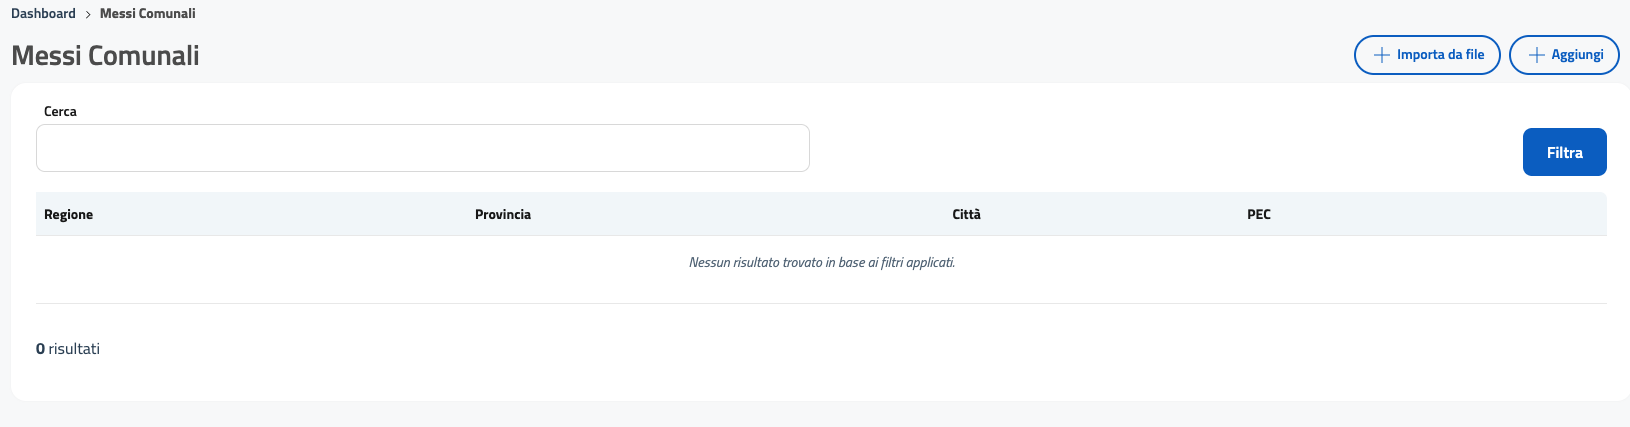Viewport: 1630px width, 427px height.
Task: Click the bold zero in results count
Action: (x=40, y=349)
